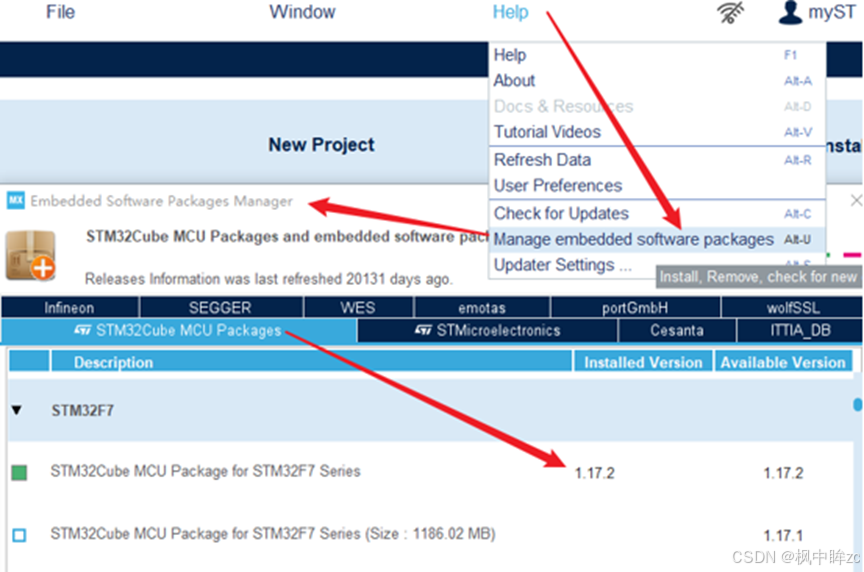Collapse the STM32F7 group triangle

(17, 410)
